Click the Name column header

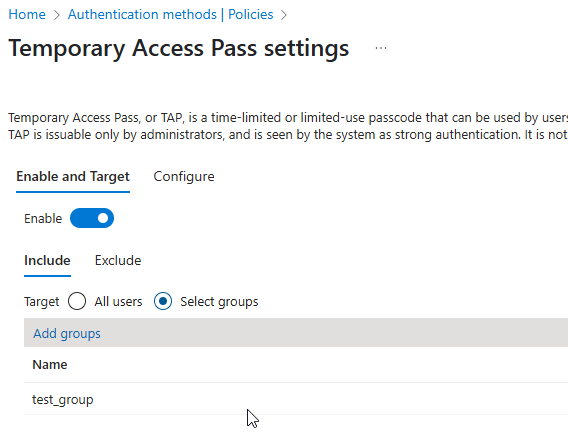click(x=50, y=364)
